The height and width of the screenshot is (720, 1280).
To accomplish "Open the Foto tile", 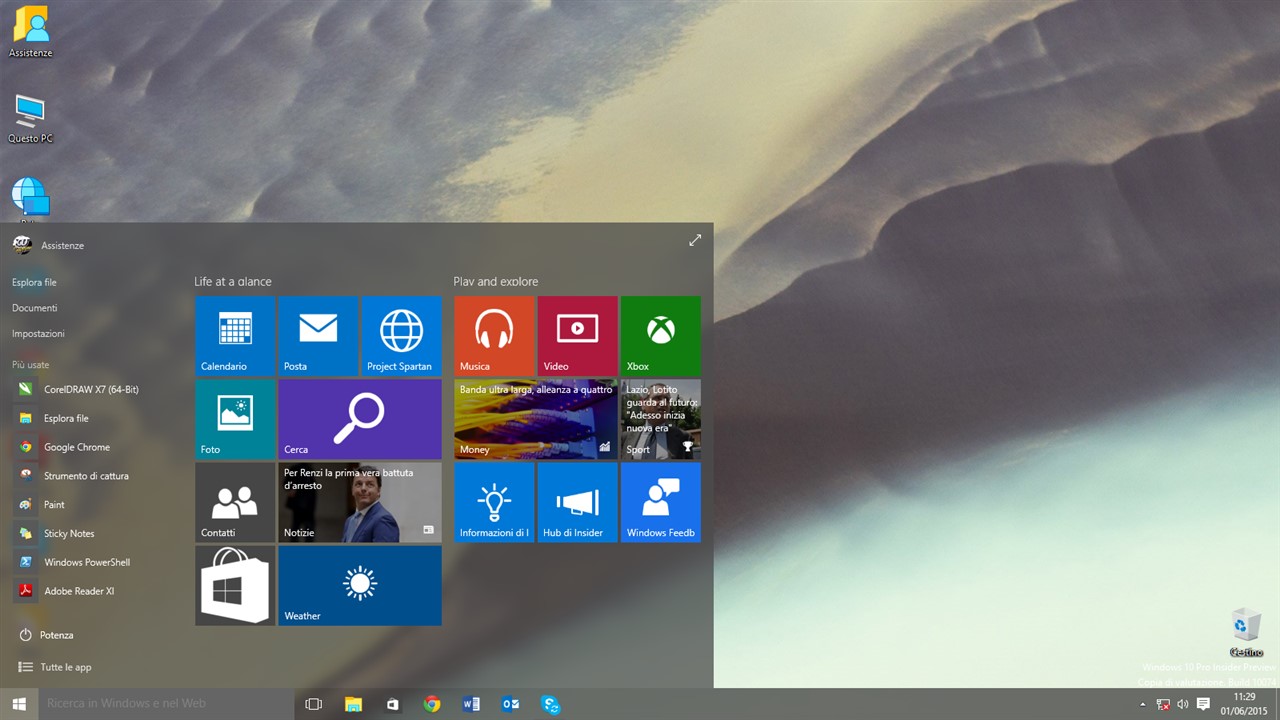I will click(235, 419).
